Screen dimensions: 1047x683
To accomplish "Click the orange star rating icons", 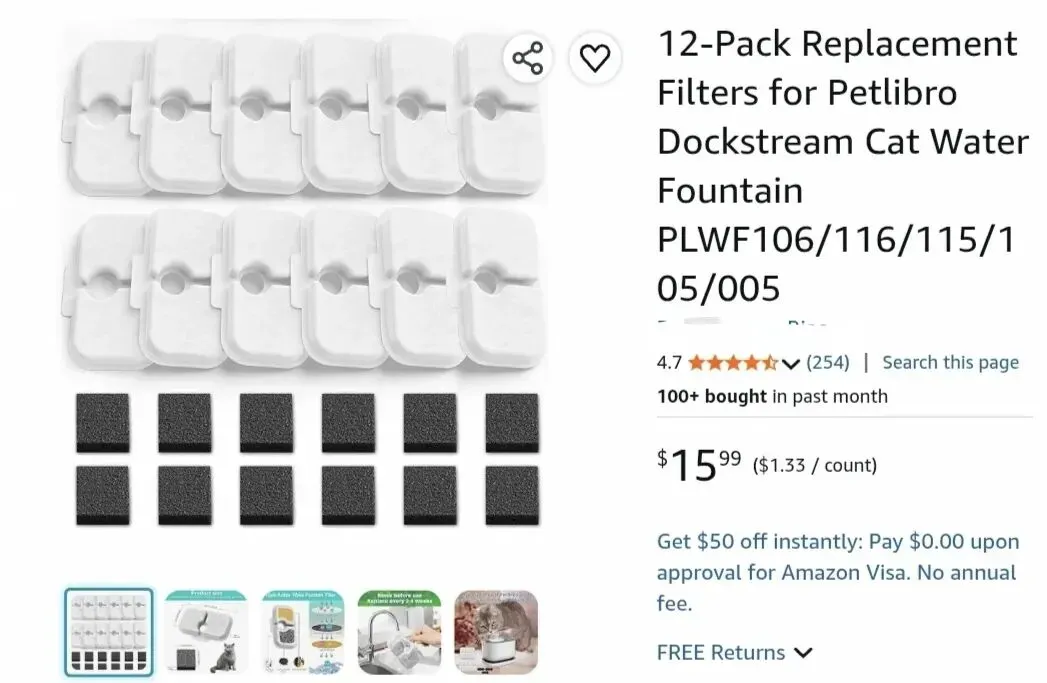I will 732,363.
